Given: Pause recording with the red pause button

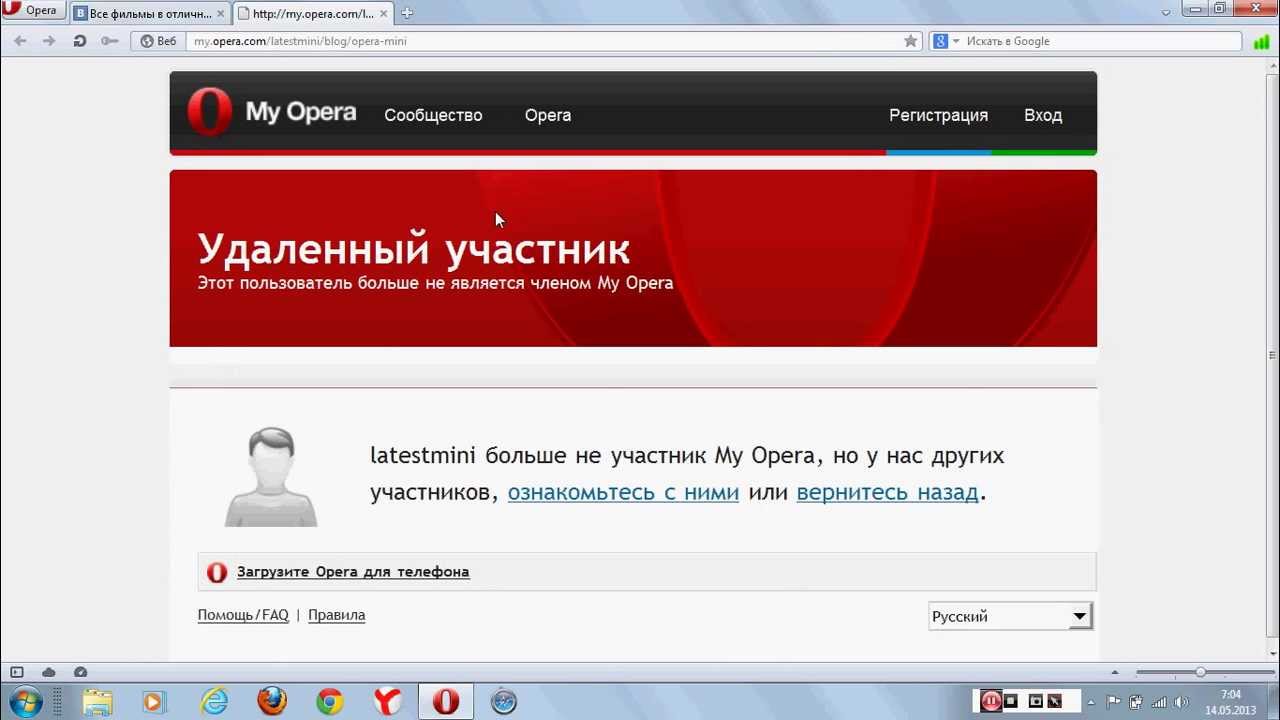Looking at the screenshot, I should 991,701.
